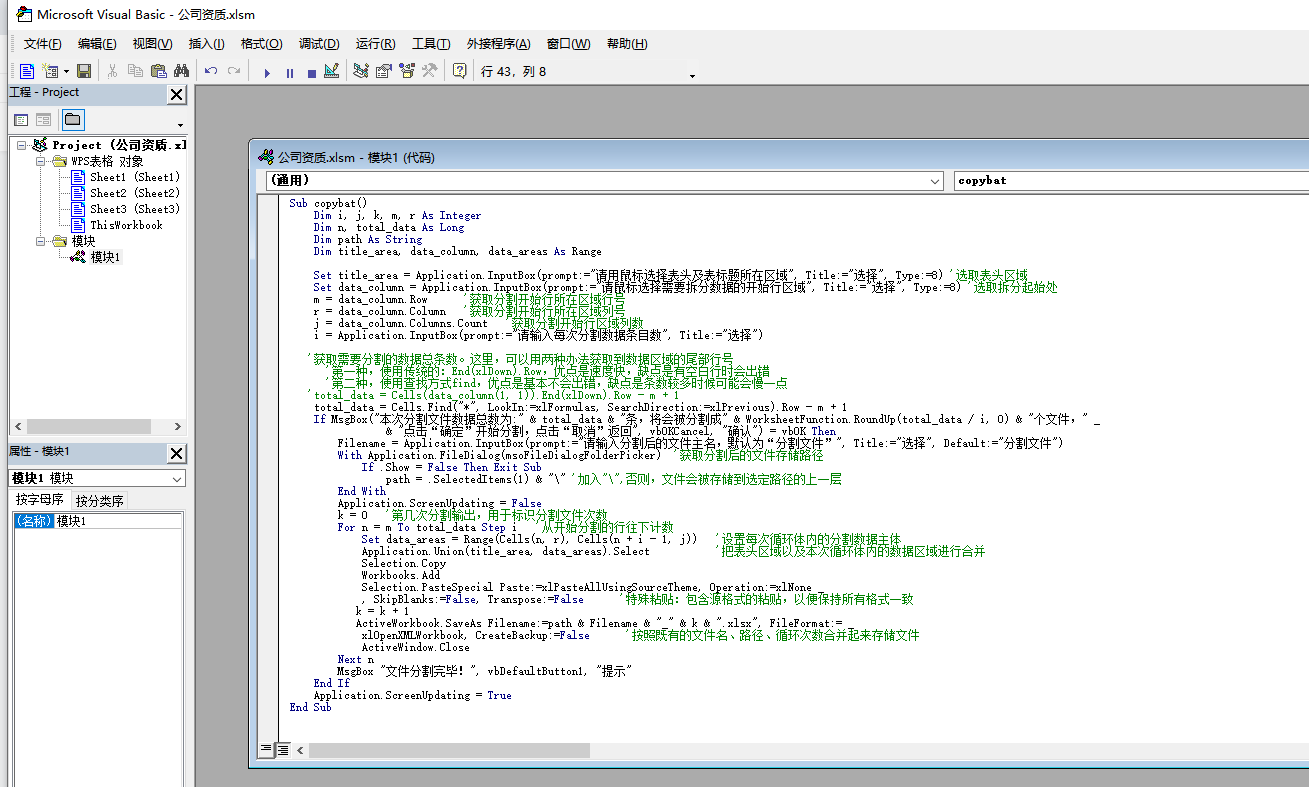
Task: Click the Break pause icon
Action: pyautogui.click(x=290, y=72)
